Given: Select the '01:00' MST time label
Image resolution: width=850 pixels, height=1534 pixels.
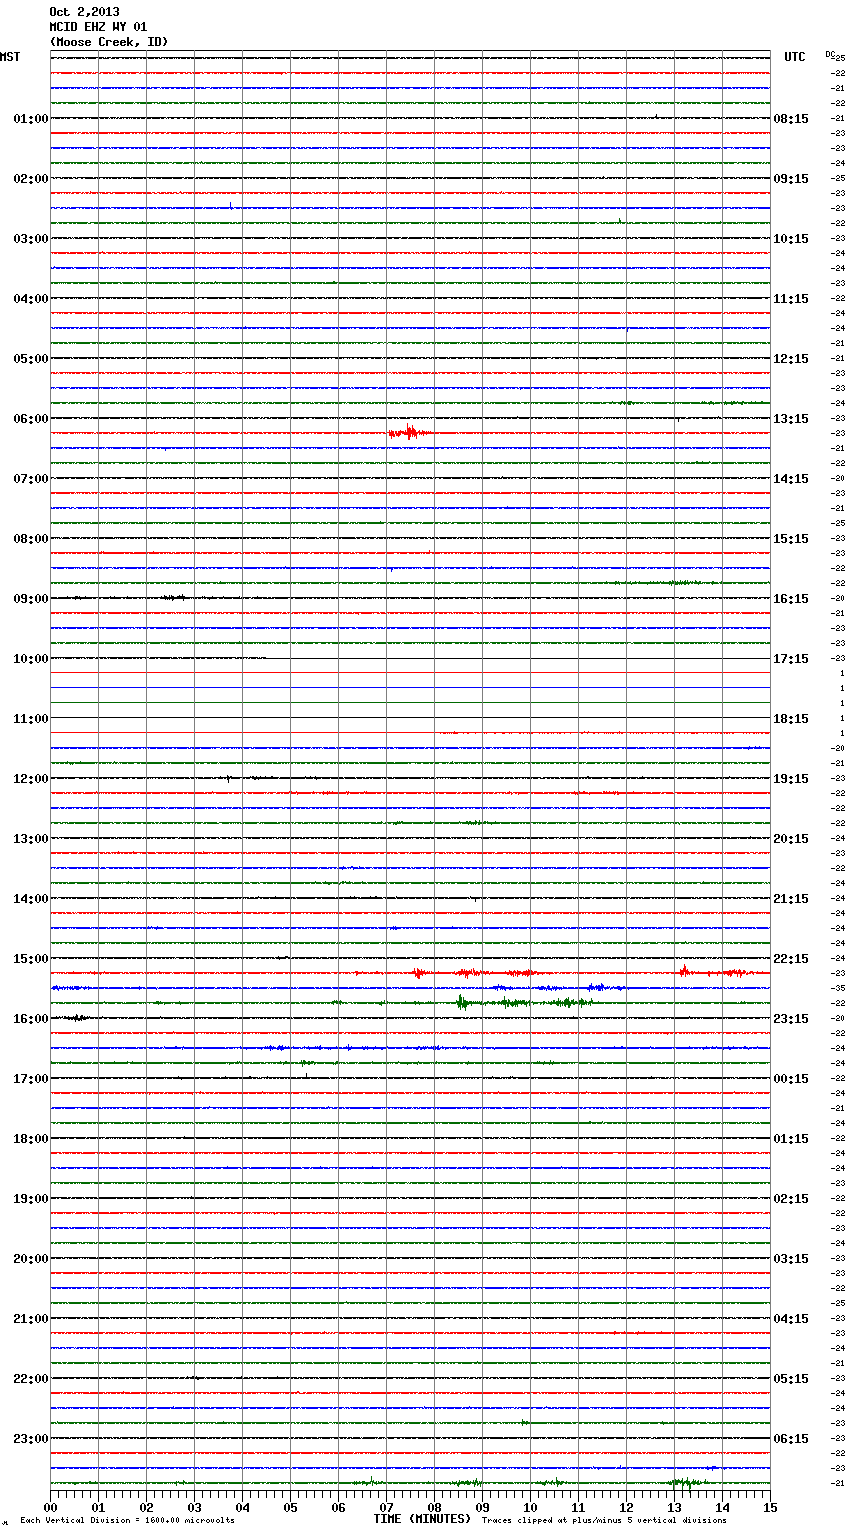Looking at the screenshot, I should tap(31, 119).
